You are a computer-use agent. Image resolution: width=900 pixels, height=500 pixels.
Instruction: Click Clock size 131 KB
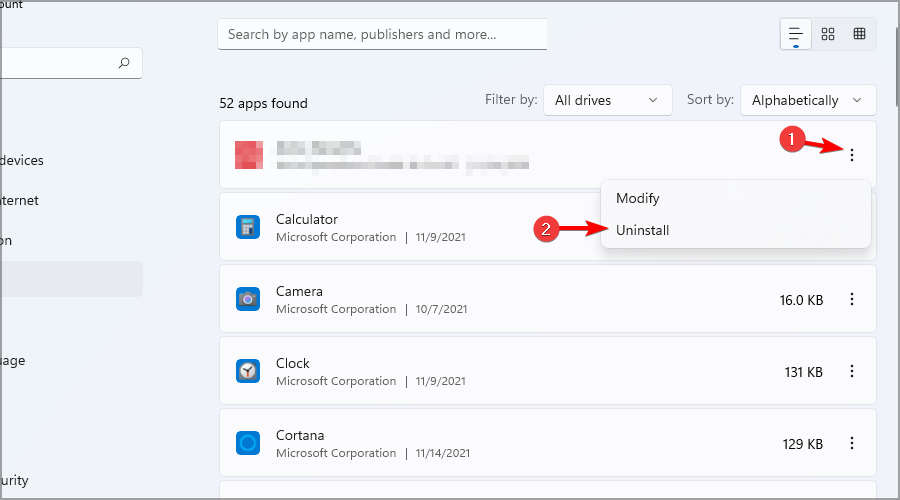tap(804, 372)
